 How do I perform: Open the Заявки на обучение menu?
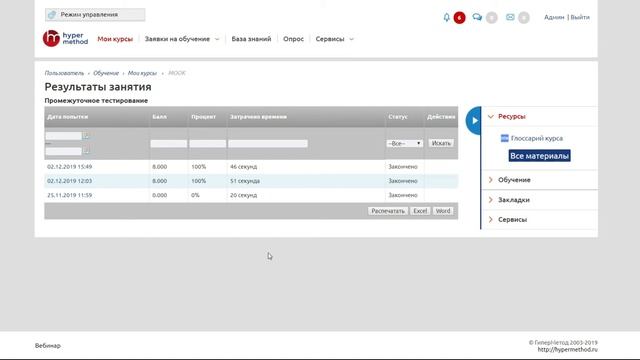click(177, 39)
